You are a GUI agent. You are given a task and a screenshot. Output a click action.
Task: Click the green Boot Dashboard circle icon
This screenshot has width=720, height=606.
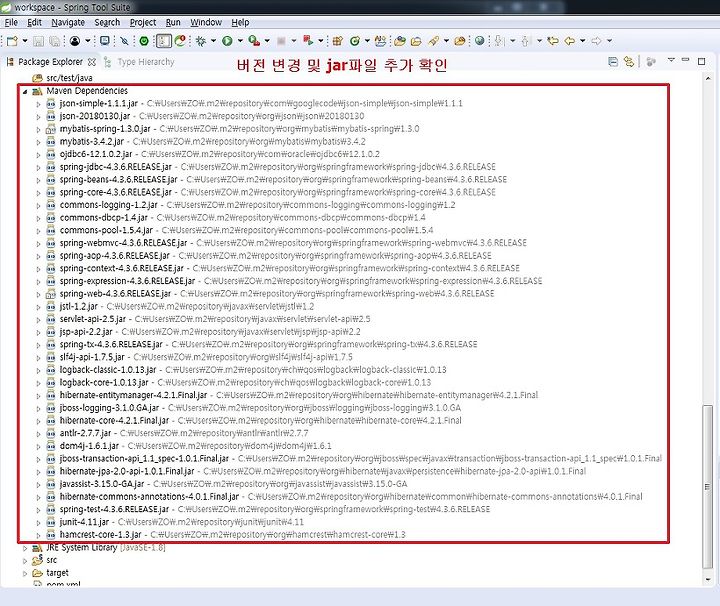coord(144,41)
